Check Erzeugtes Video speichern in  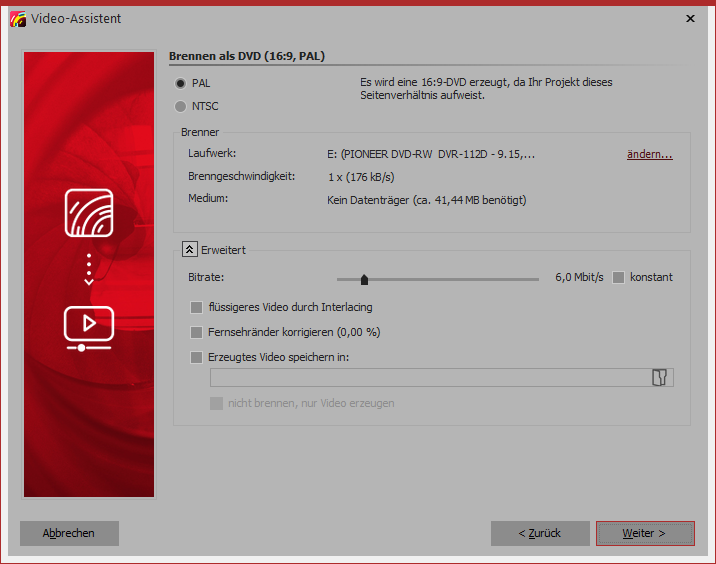[196, 357]
